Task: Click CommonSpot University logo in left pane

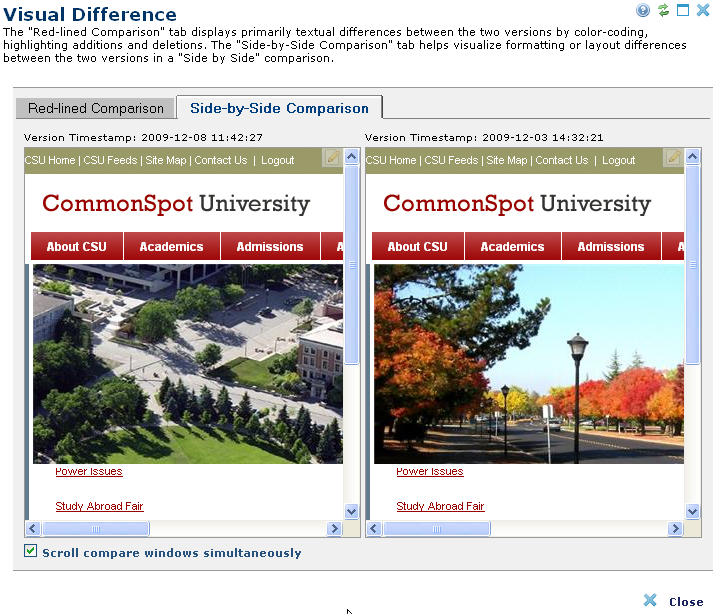Action: point(176,203)
